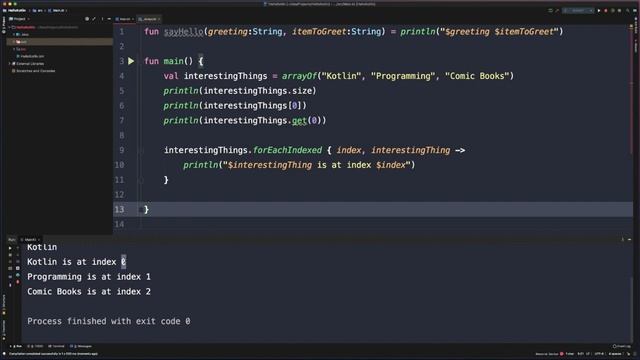Click the vertical Project tool button in the left strip
This screenshot has width=640, height=360.
pyautogui.click(x=4, y=24)
